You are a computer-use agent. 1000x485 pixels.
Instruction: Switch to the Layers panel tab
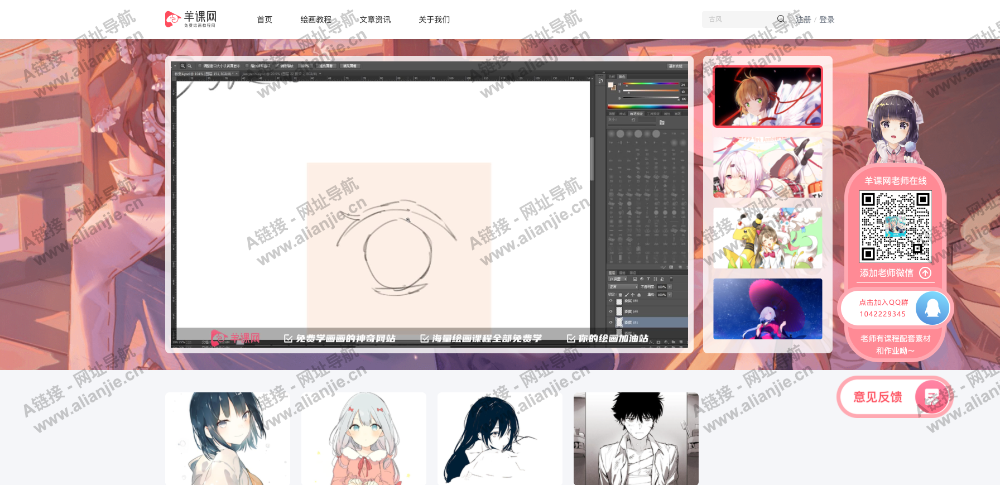click(x=612, y=273)
